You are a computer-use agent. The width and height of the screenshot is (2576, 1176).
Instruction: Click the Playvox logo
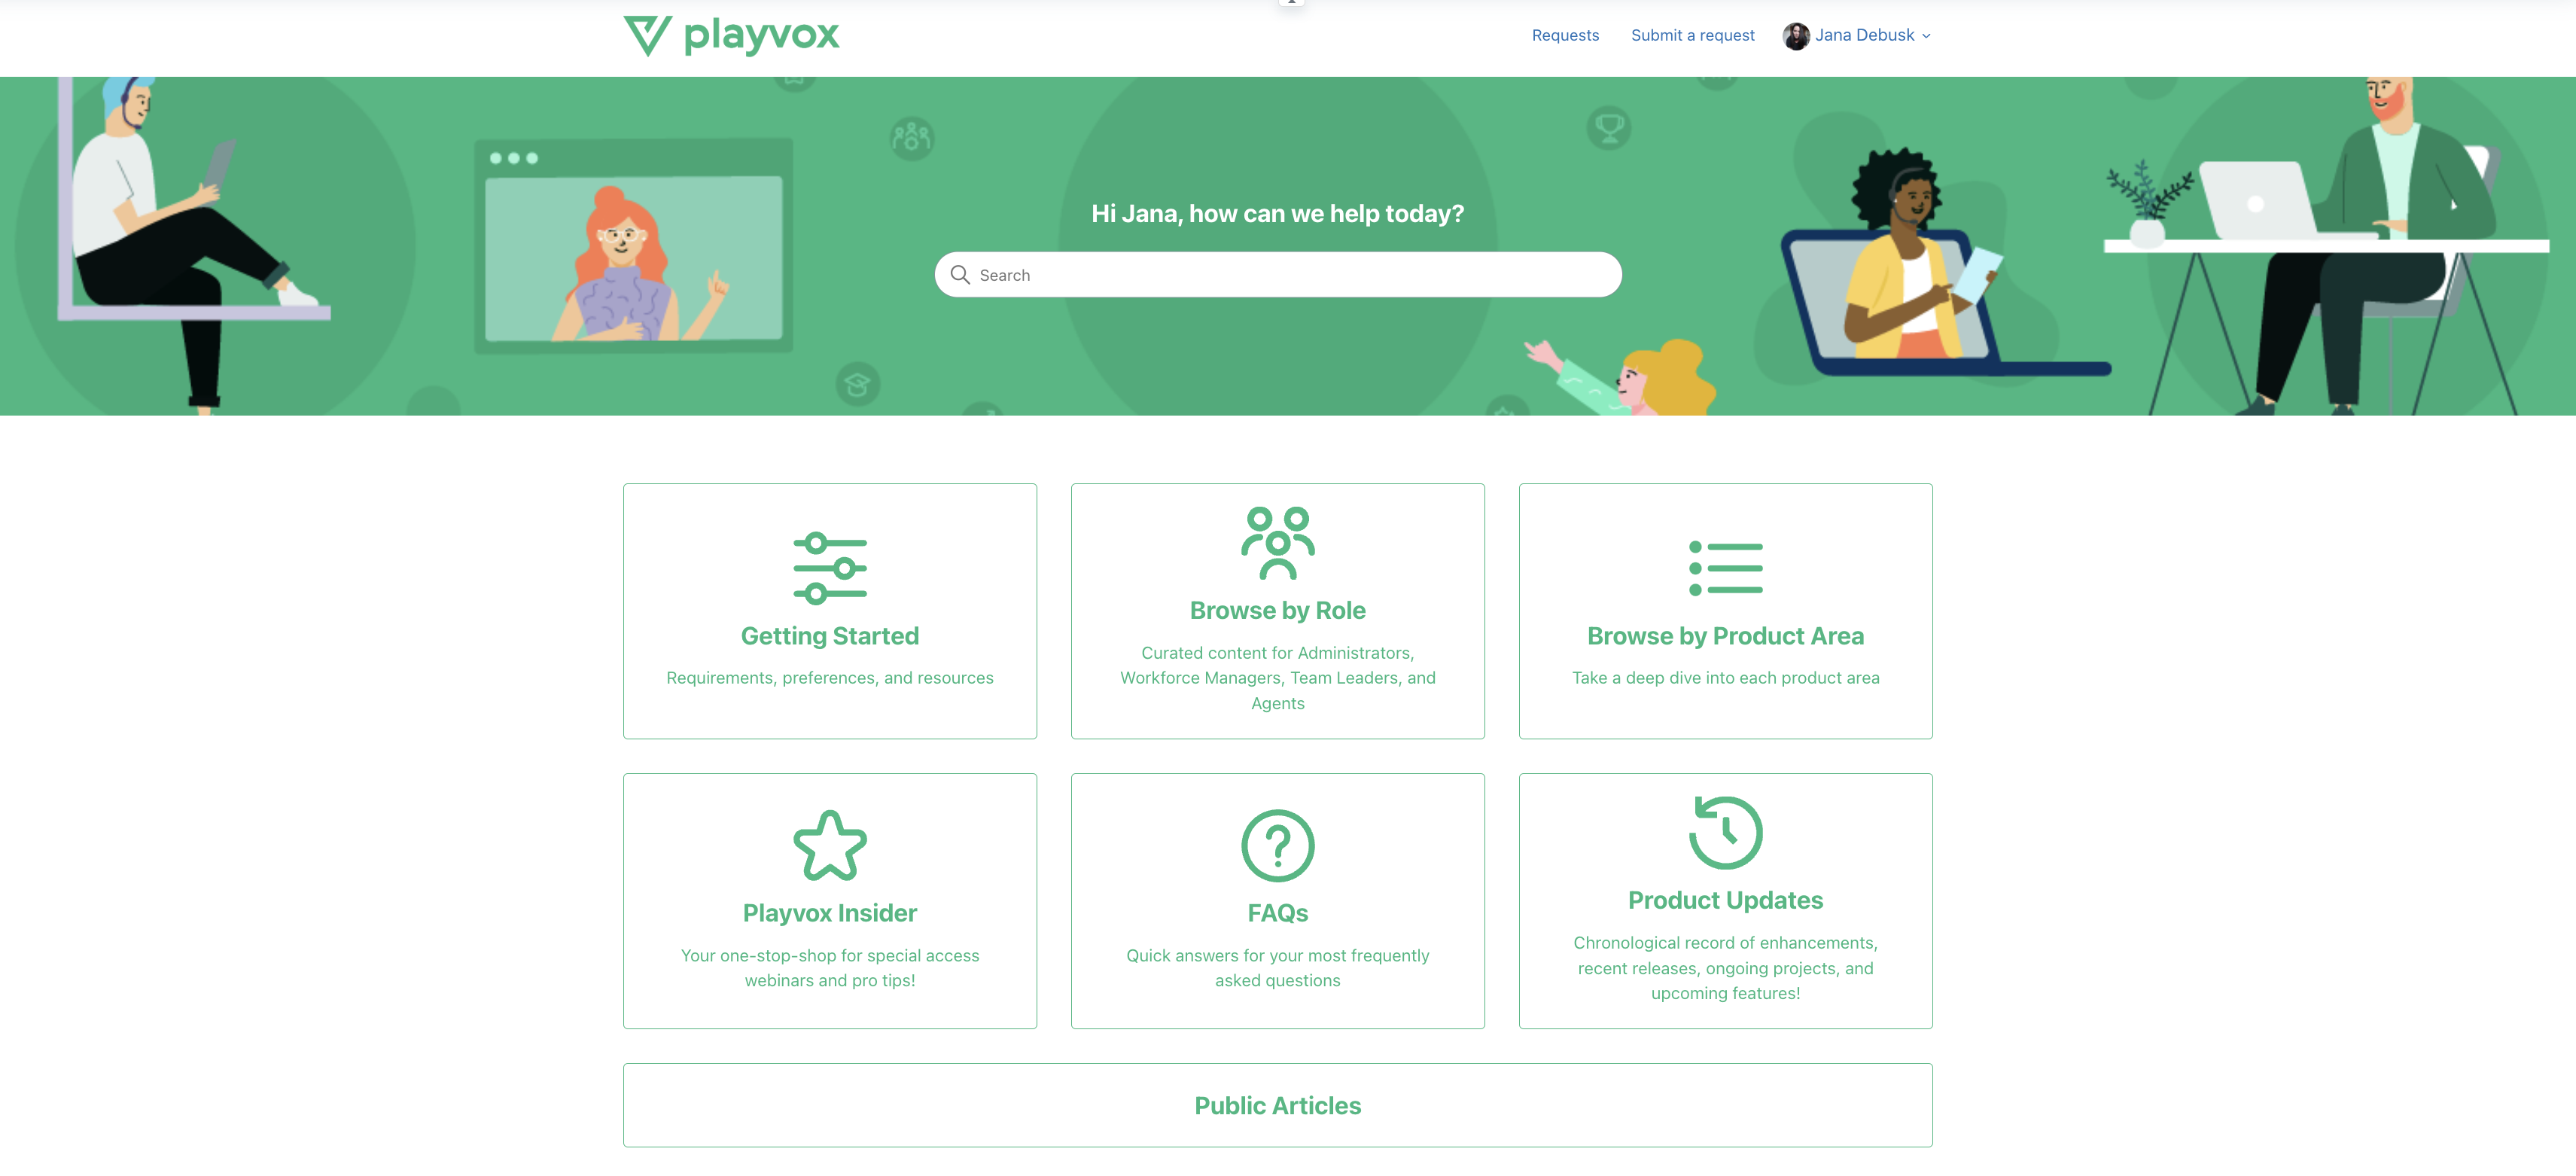tap(731, 35)
